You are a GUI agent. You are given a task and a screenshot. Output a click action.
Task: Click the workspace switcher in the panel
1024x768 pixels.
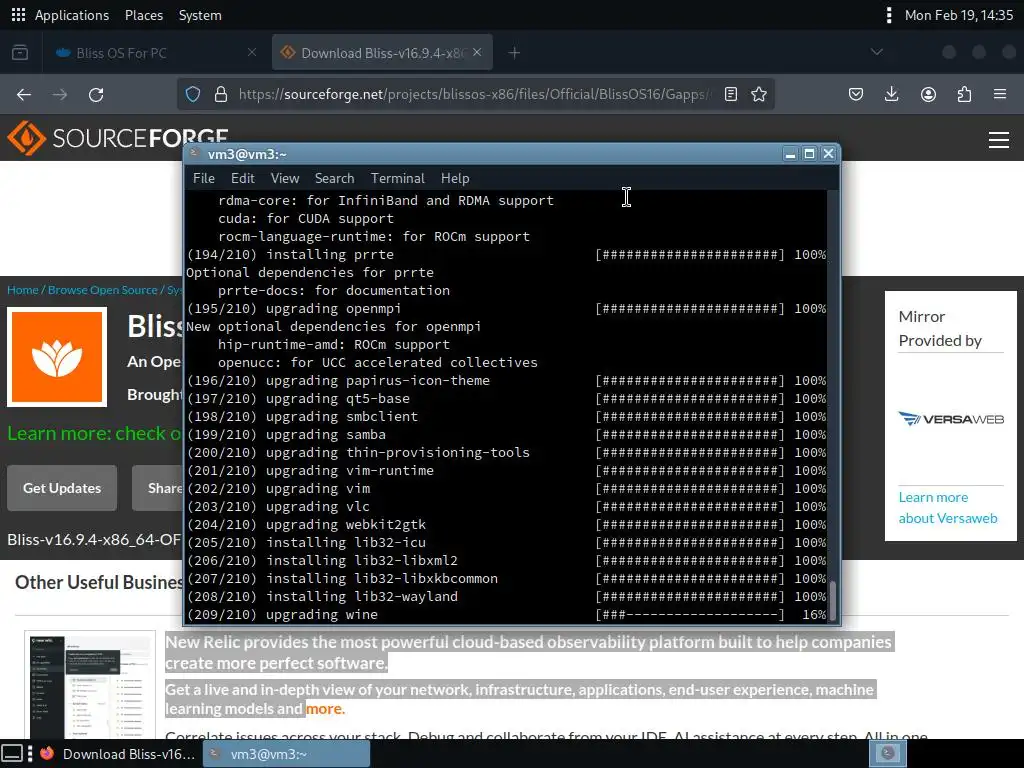tap(888, 754)
